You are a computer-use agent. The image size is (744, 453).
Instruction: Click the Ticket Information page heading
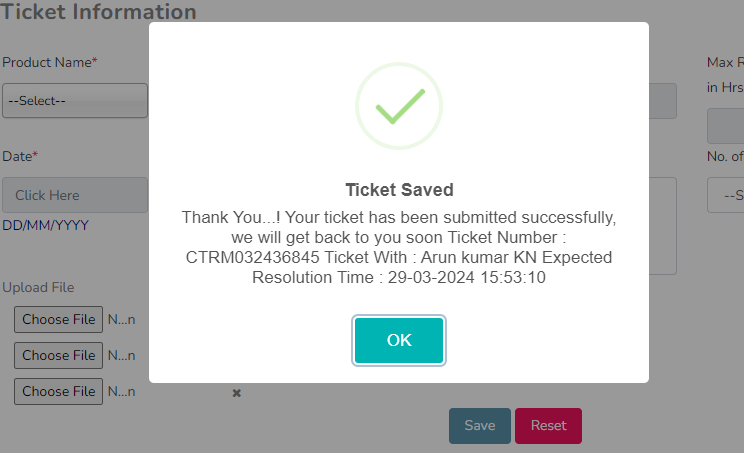tap(98, 11)
